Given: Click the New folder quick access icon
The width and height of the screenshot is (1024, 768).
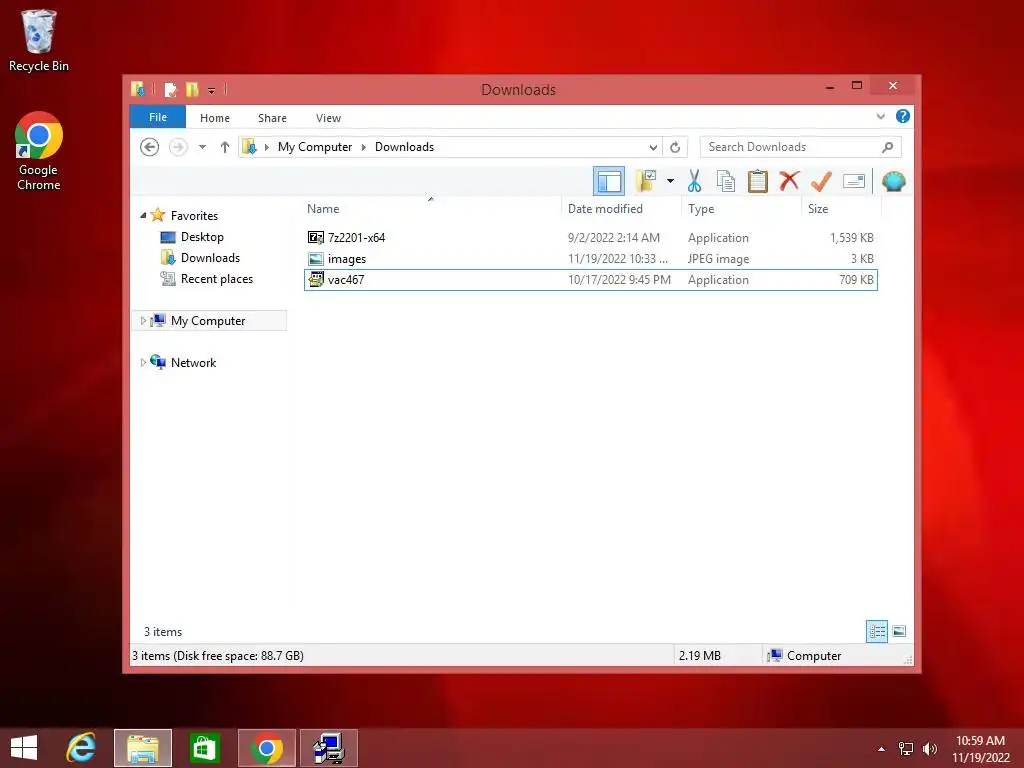Looking at the screenshot, I should 192,89.
